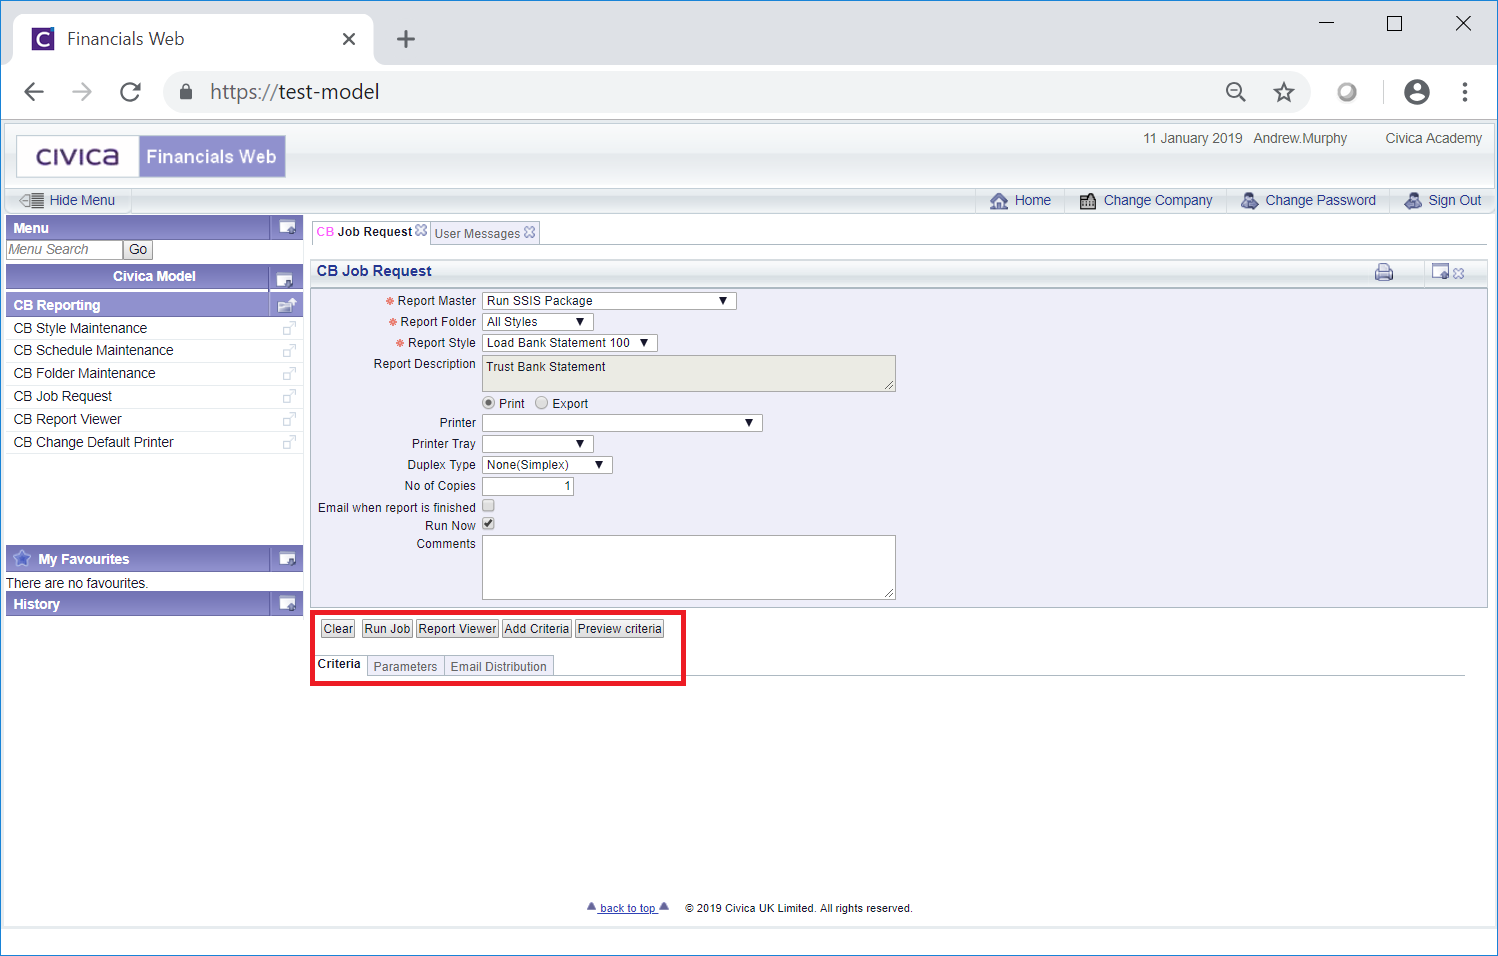
Task: Select the Criteria tab
Action: [x=339, y=664]
